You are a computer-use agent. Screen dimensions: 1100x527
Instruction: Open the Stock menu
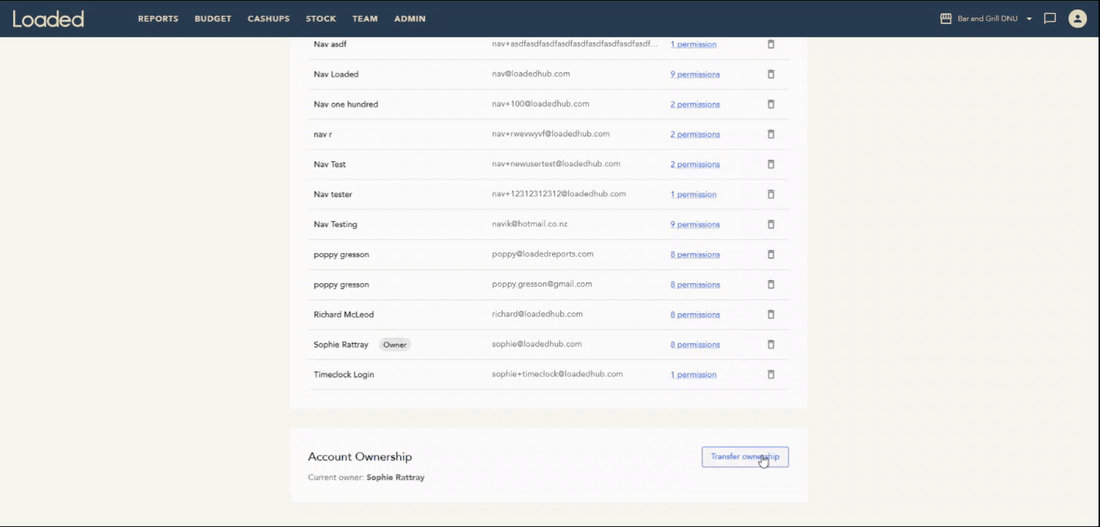coord(321,19)
